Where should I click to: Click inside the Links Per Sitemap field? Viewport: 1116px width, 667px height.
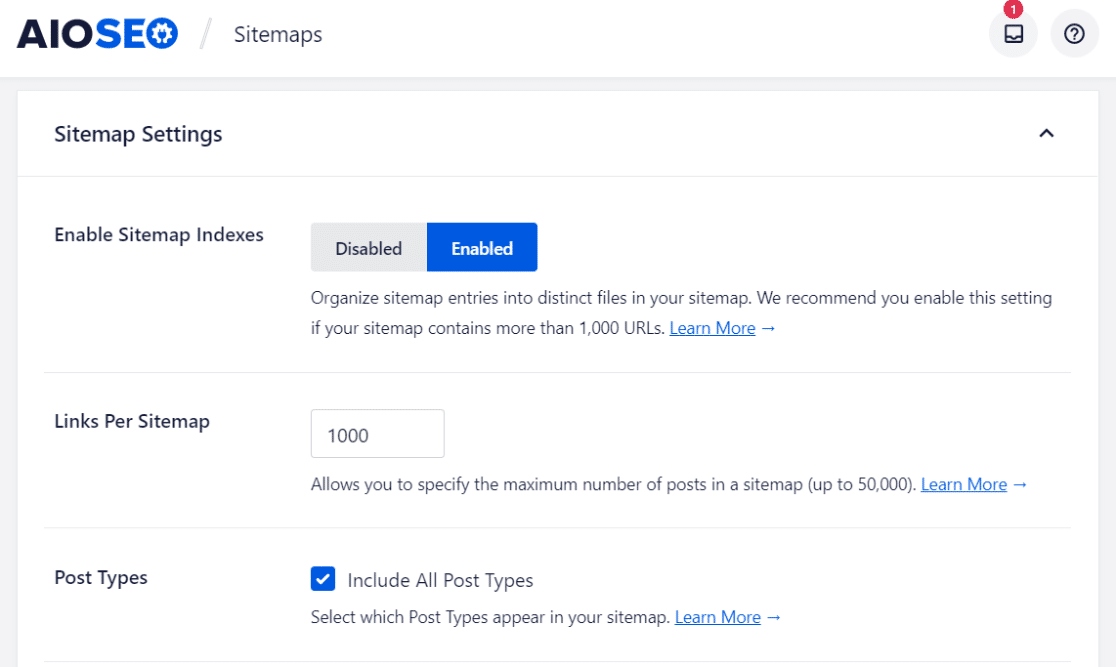[377, 433]
